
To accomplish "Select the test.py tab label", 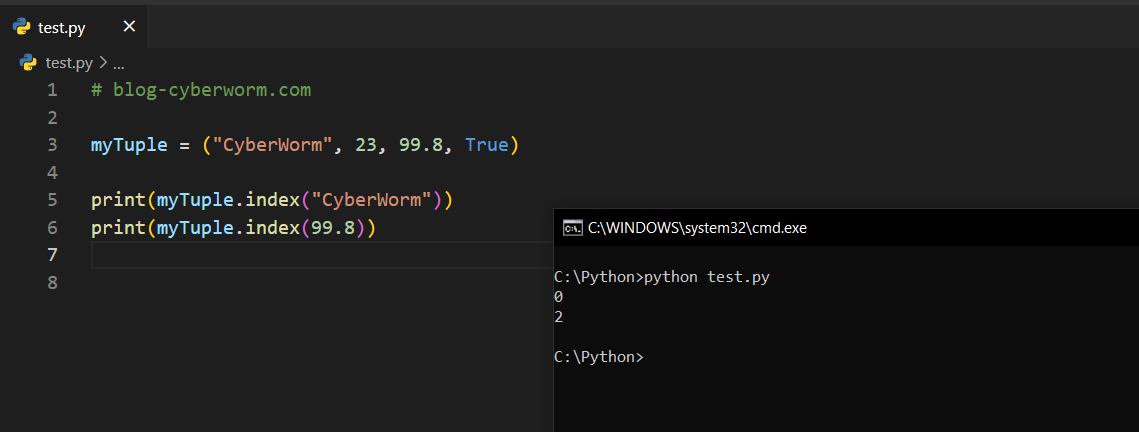I will [62, 27].
